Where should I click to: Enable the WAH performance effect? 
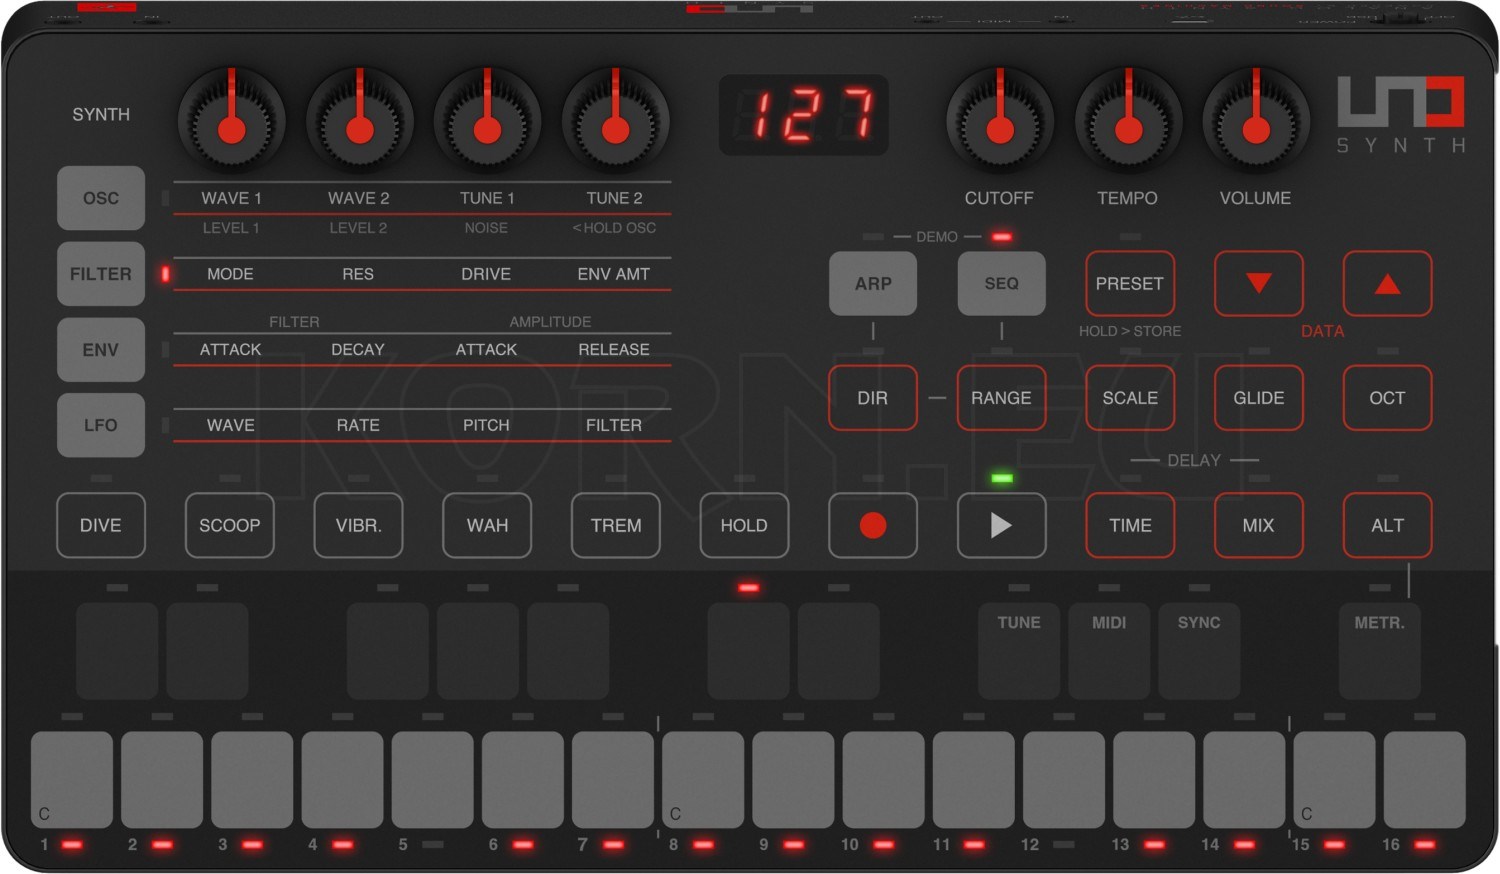(x=487, y=525)
